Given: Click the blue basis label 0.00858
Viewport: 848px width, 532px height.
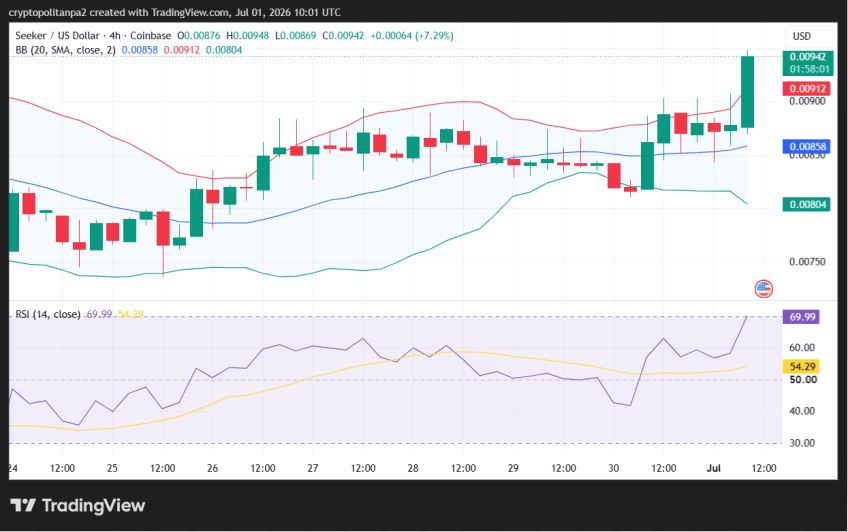Looking at the screenshot, I should (806, 147).
